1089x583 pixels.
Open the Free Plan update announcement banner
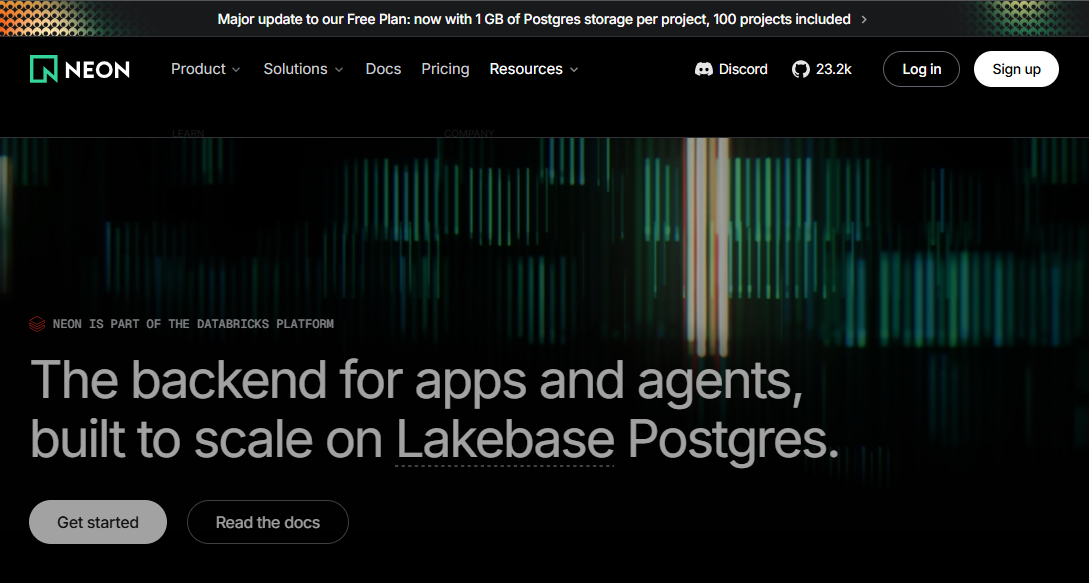542,19
